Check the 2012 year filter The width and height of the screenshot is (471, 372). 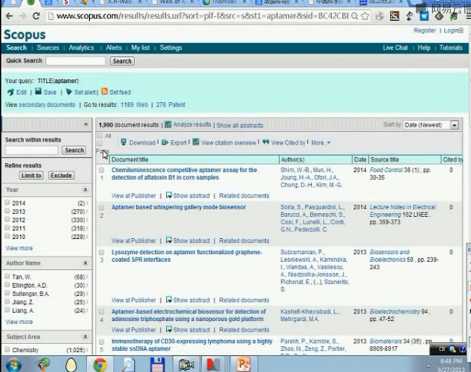[7, 220]
